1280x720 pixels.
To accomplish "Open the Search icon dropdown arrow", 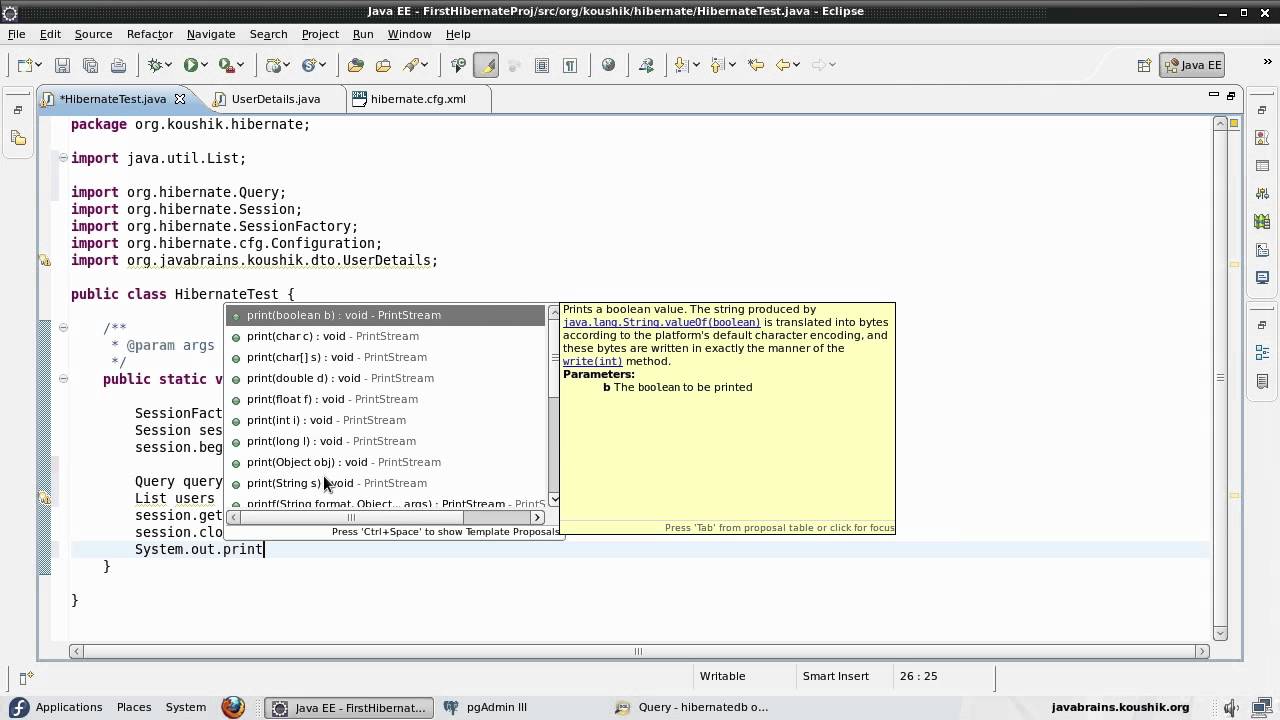I will pyautogui.click(x=425, y=65).
